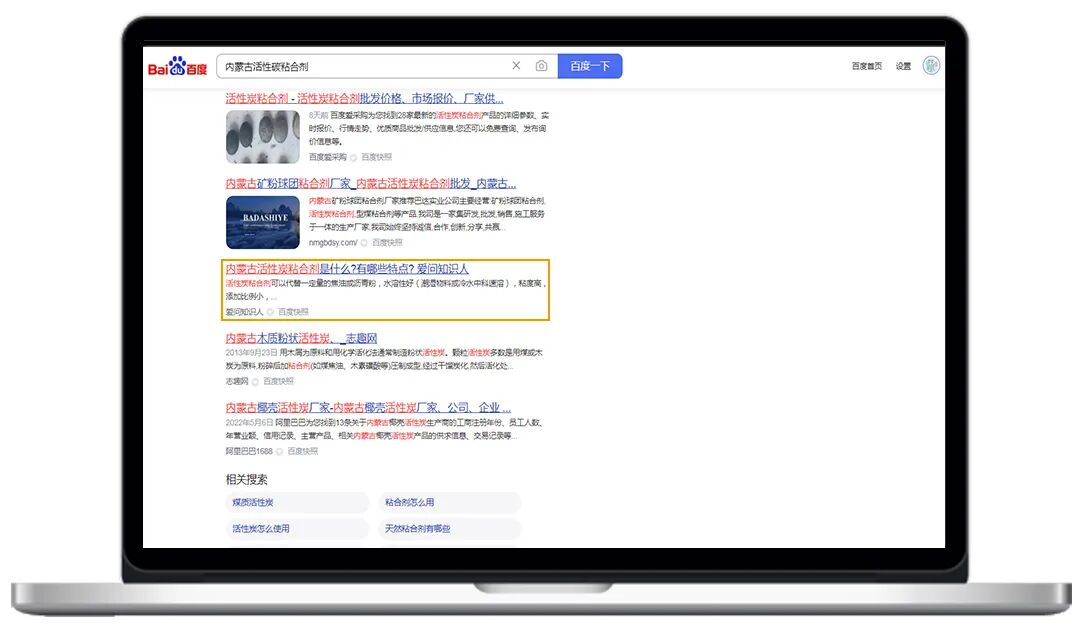Open 百度快照 for nmgbdsy.com result

pos(387,242)
